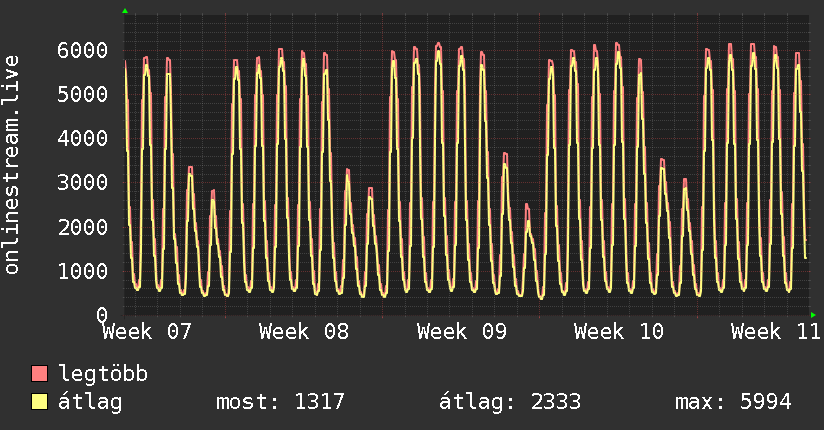Click the 2000 y-axis tick label
This screenshot has width=824, height=430.
[x=82, y=226]
